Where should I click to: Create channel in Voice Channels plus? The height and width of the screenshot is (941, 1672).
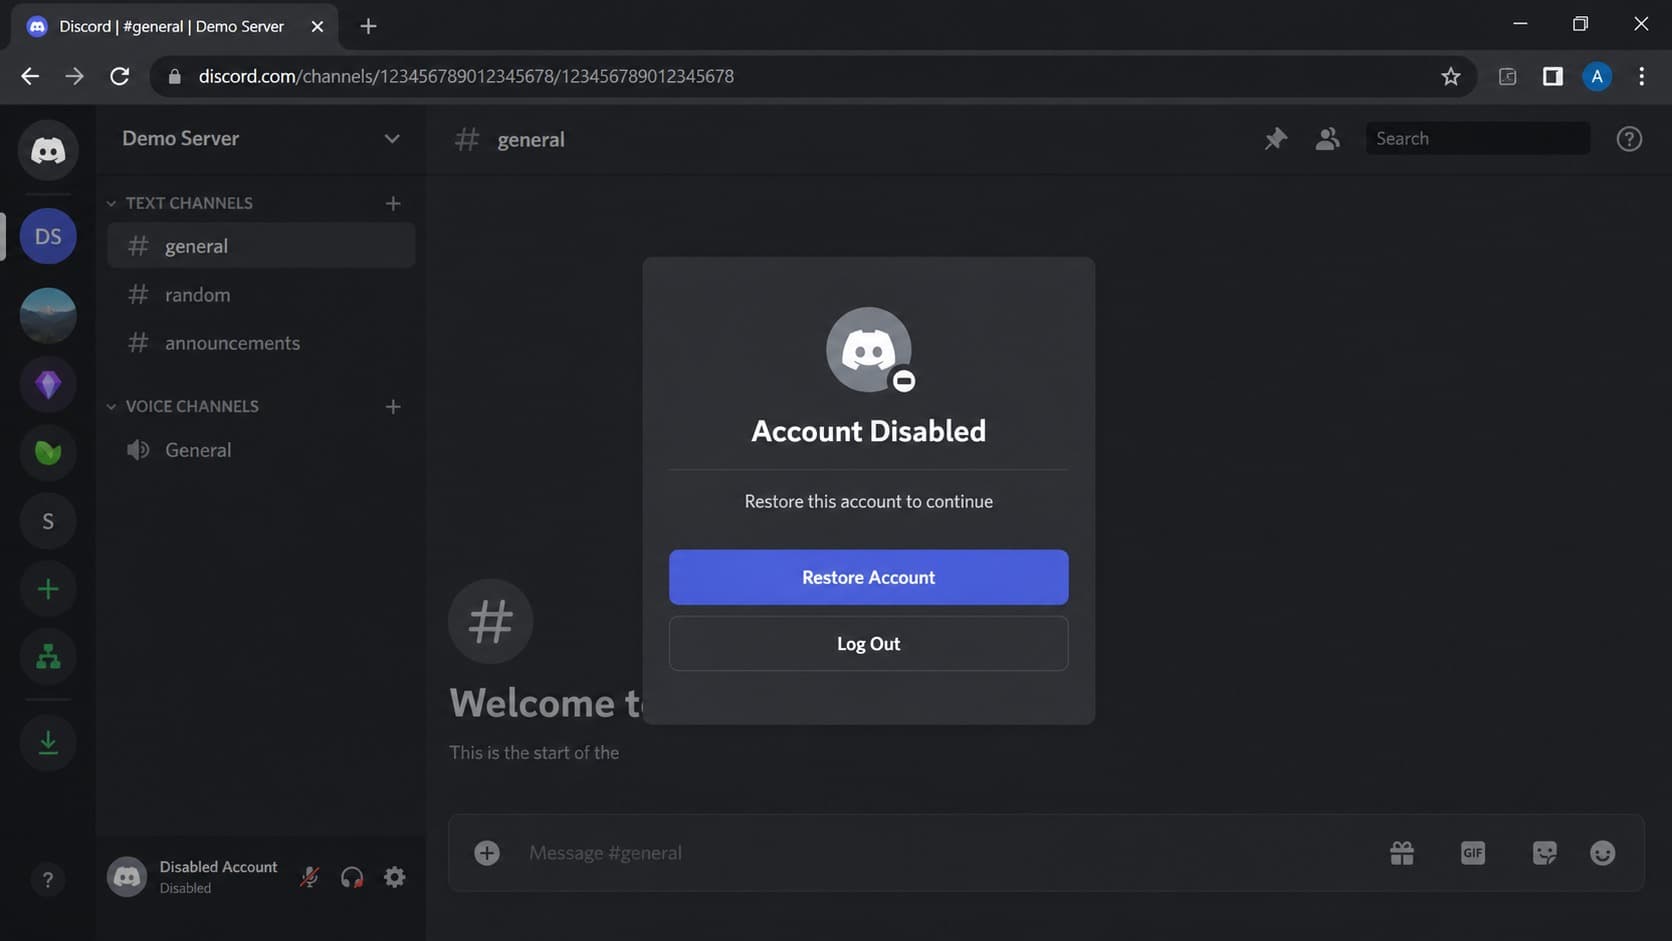point(393,407)
